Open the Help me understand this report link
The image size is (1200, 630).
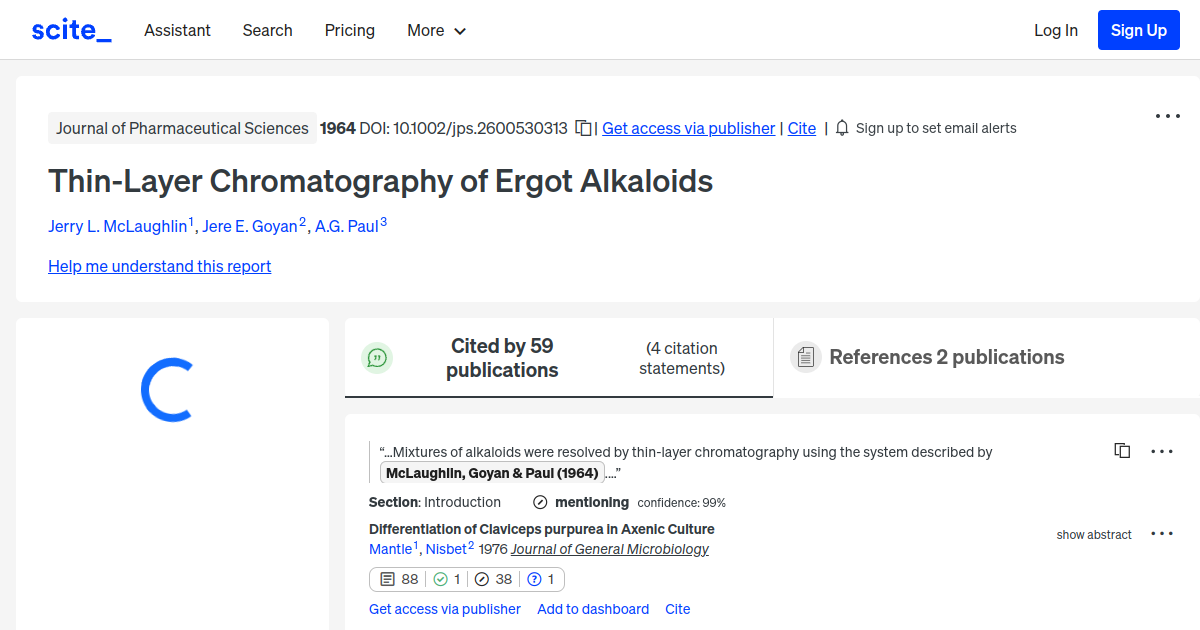pyautogui.click(x=159, y=266)
